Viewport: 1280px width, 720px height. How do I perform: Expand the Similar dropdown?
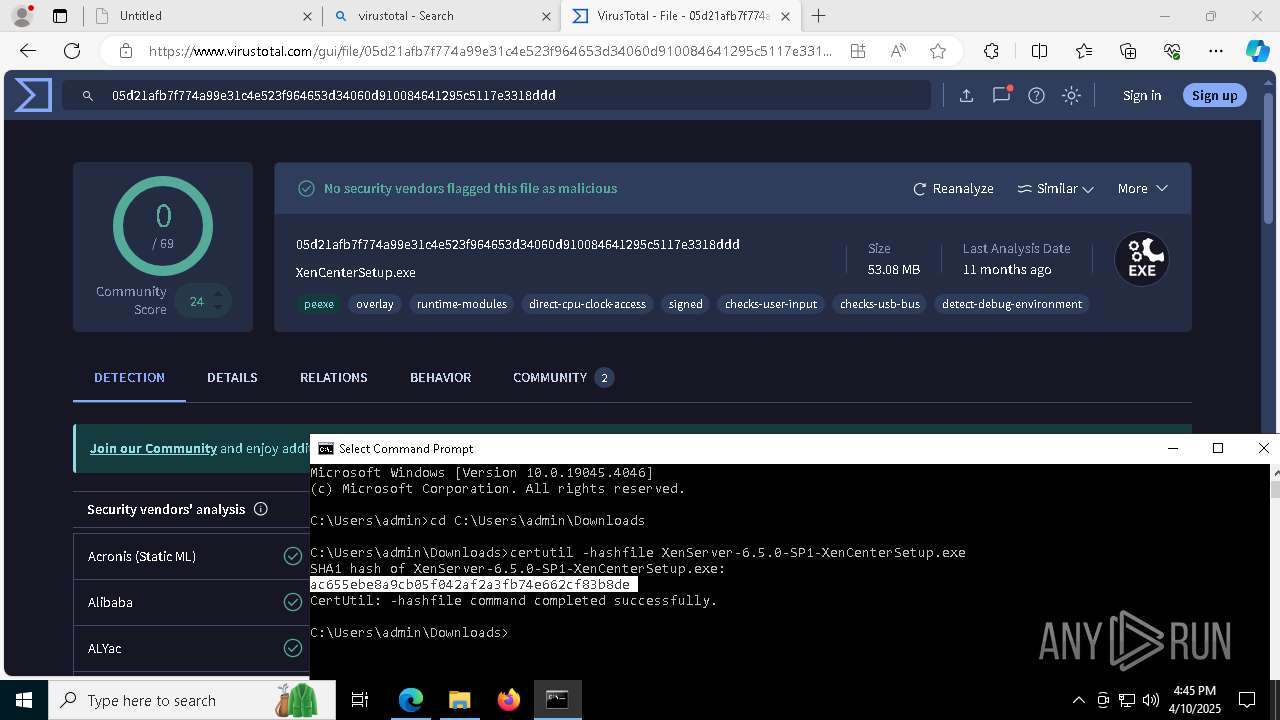pos(1055,188)
